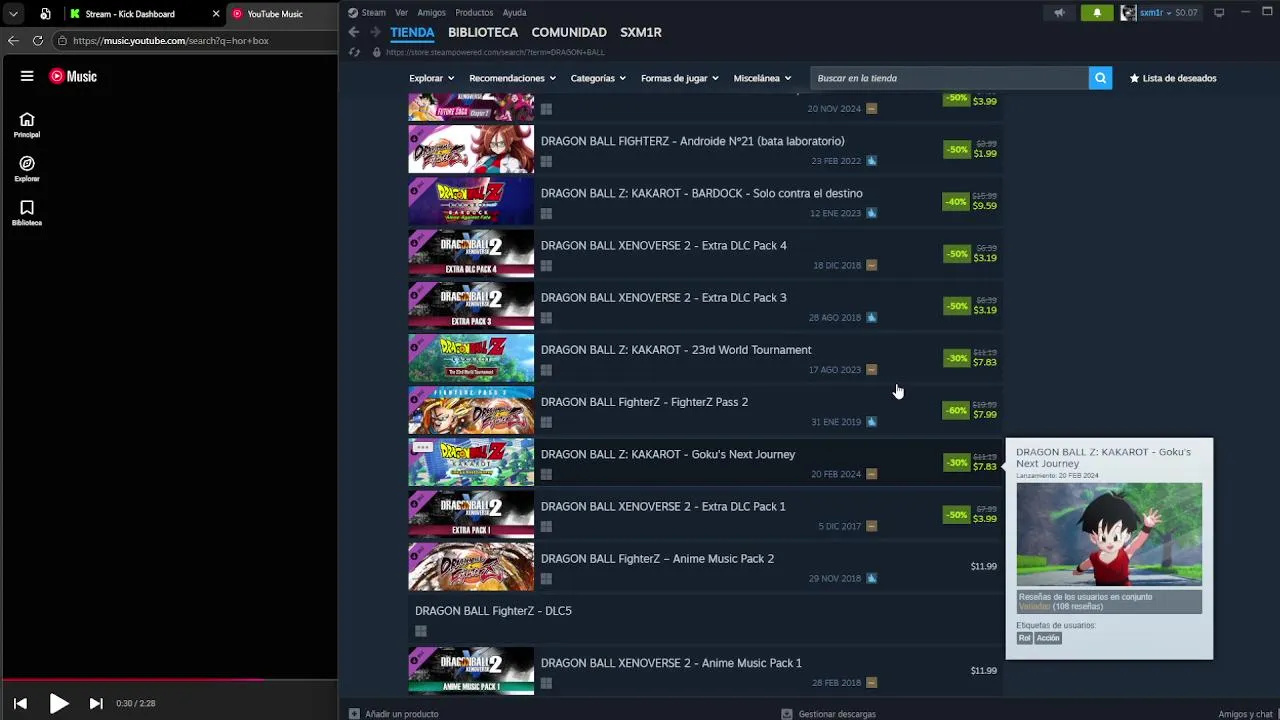Go to BIBLIOTECA section in Steam
1280x720 pixels.
[483, 32]
